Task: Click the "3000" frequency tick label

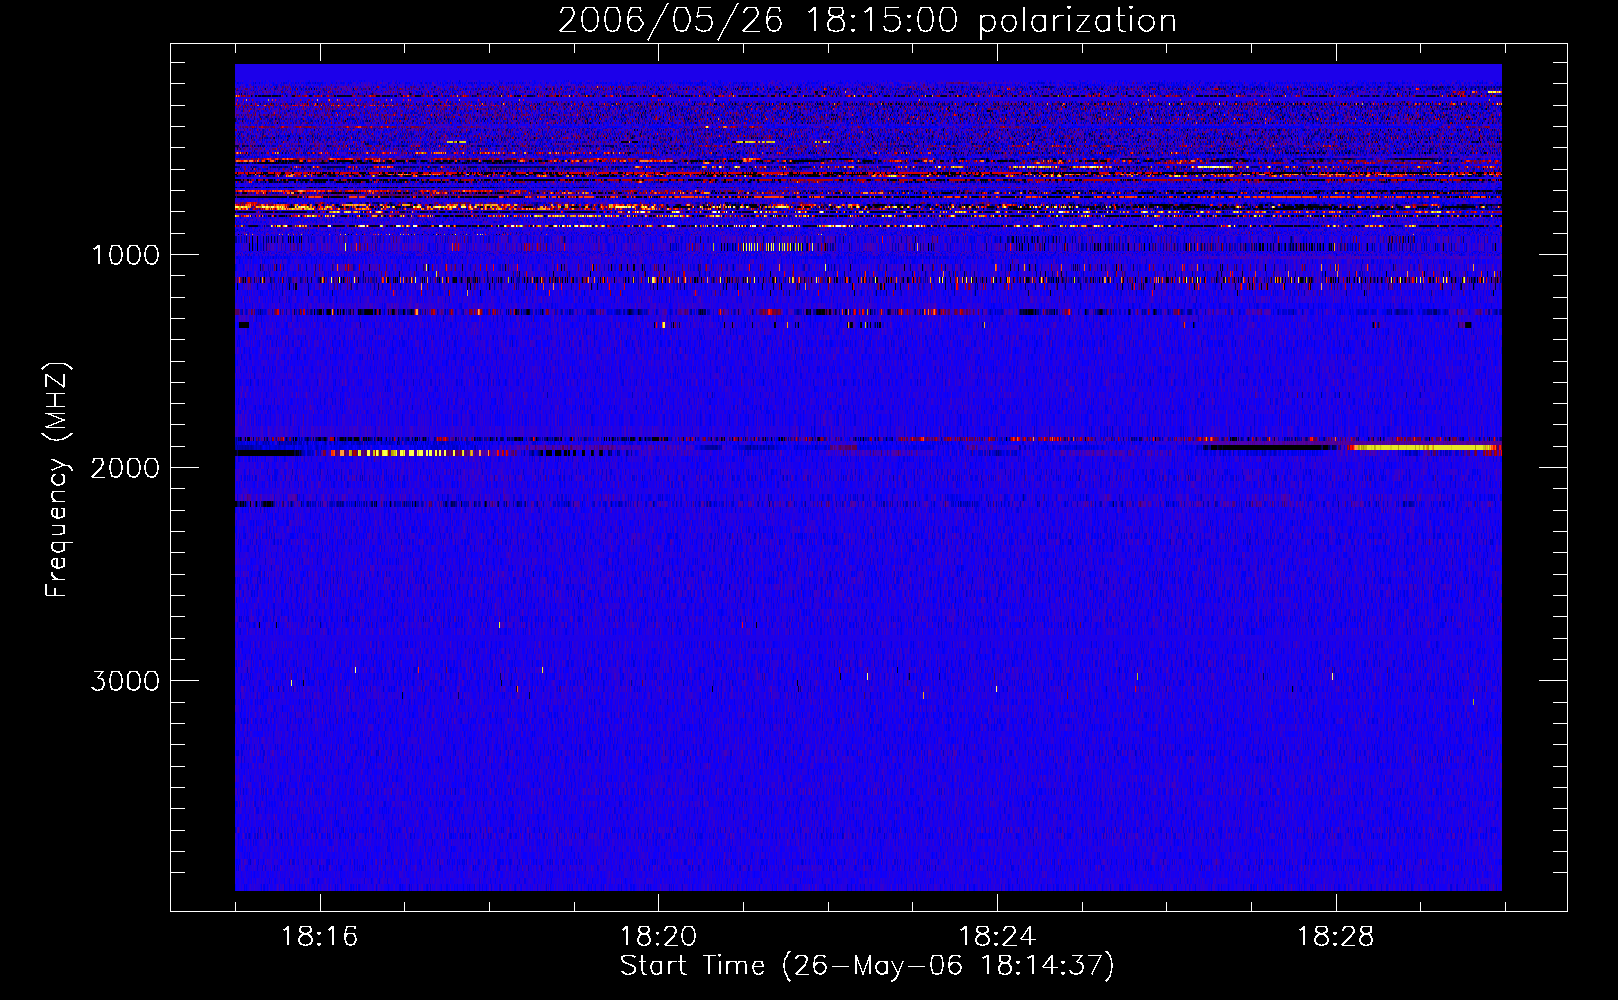Action: tap(125, 681)
